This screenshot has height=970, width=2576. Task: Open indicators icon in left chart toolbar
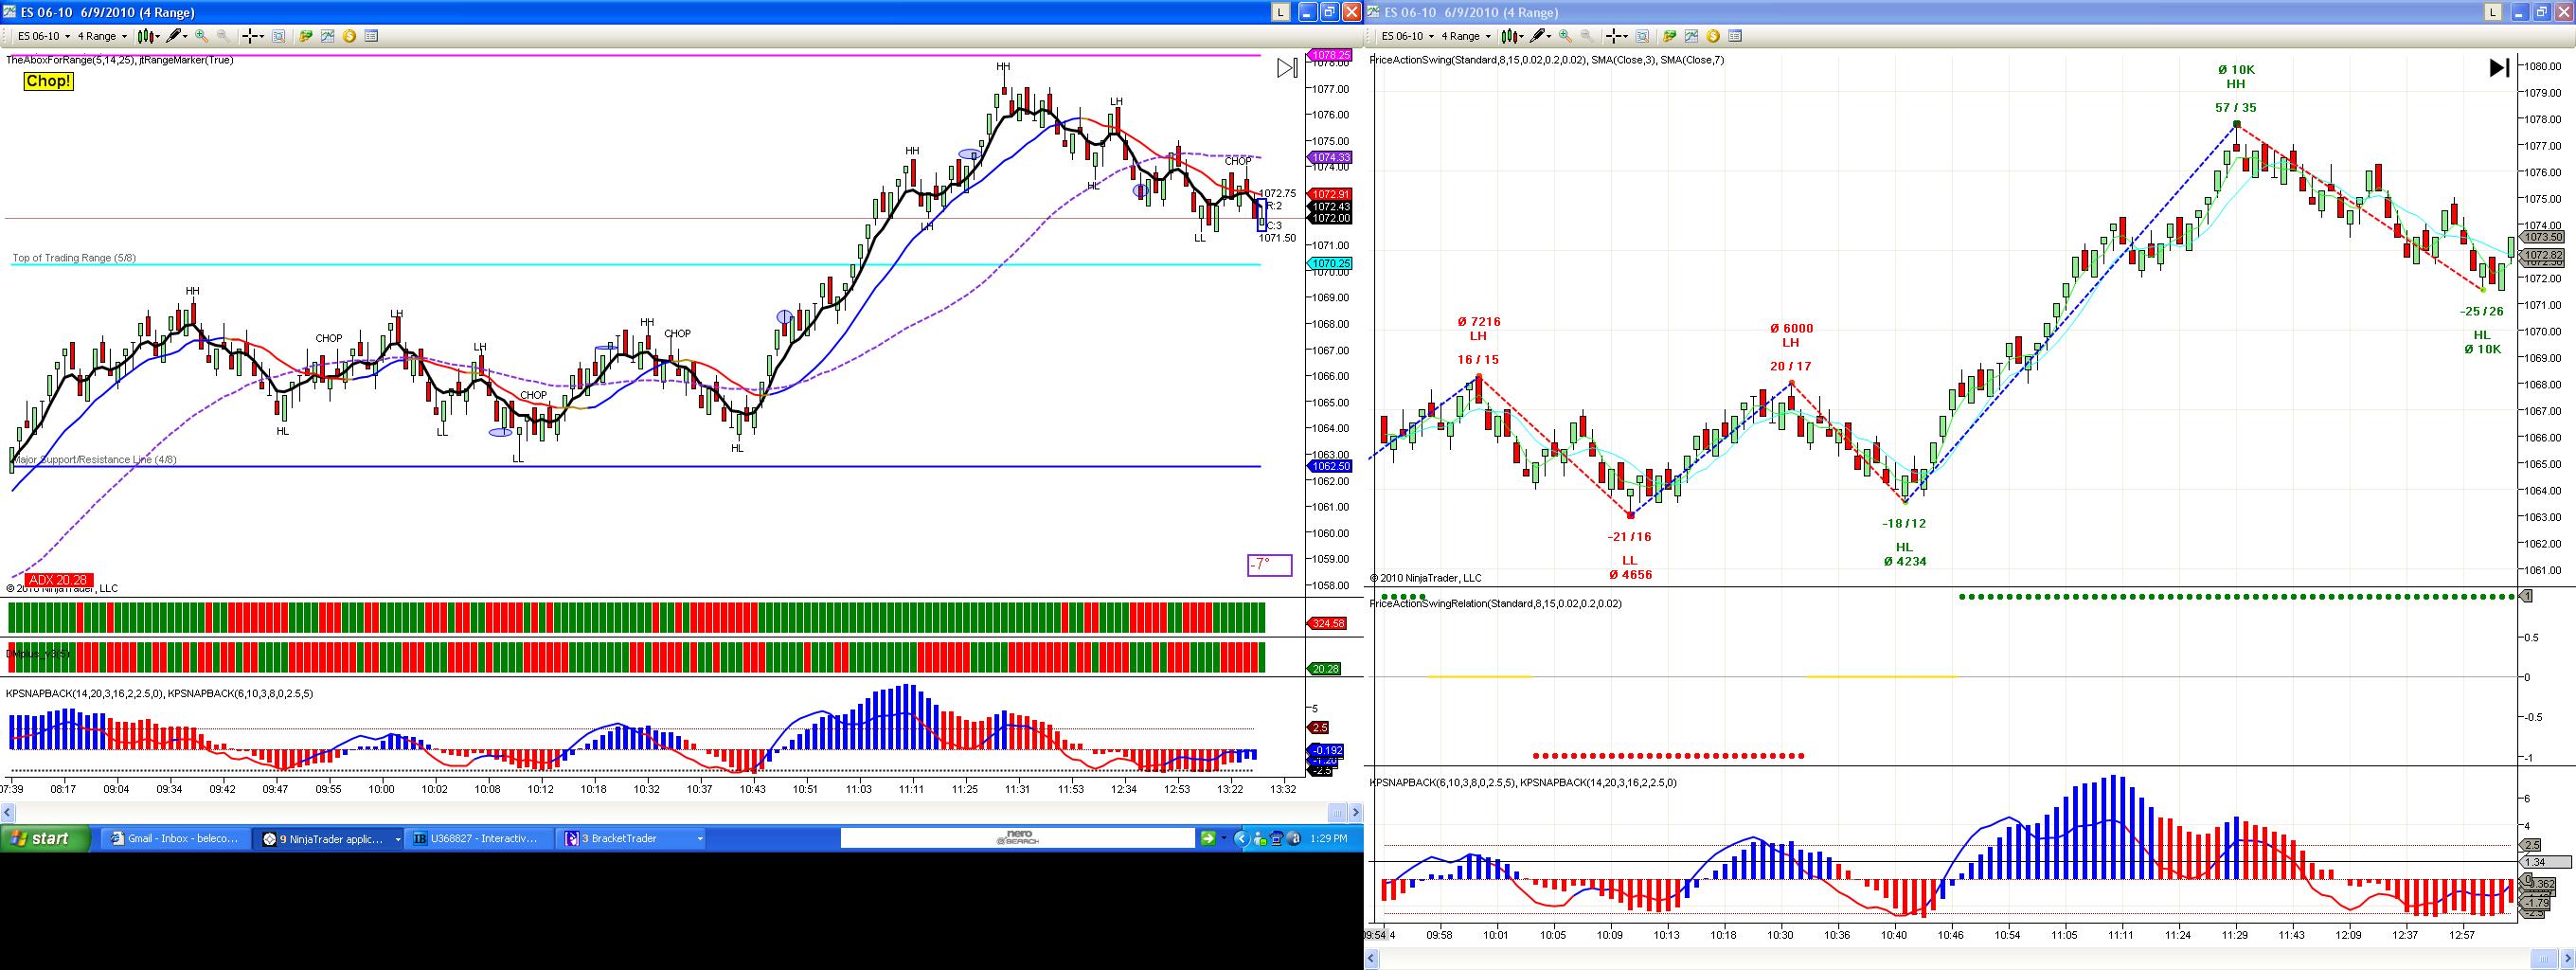328,36
